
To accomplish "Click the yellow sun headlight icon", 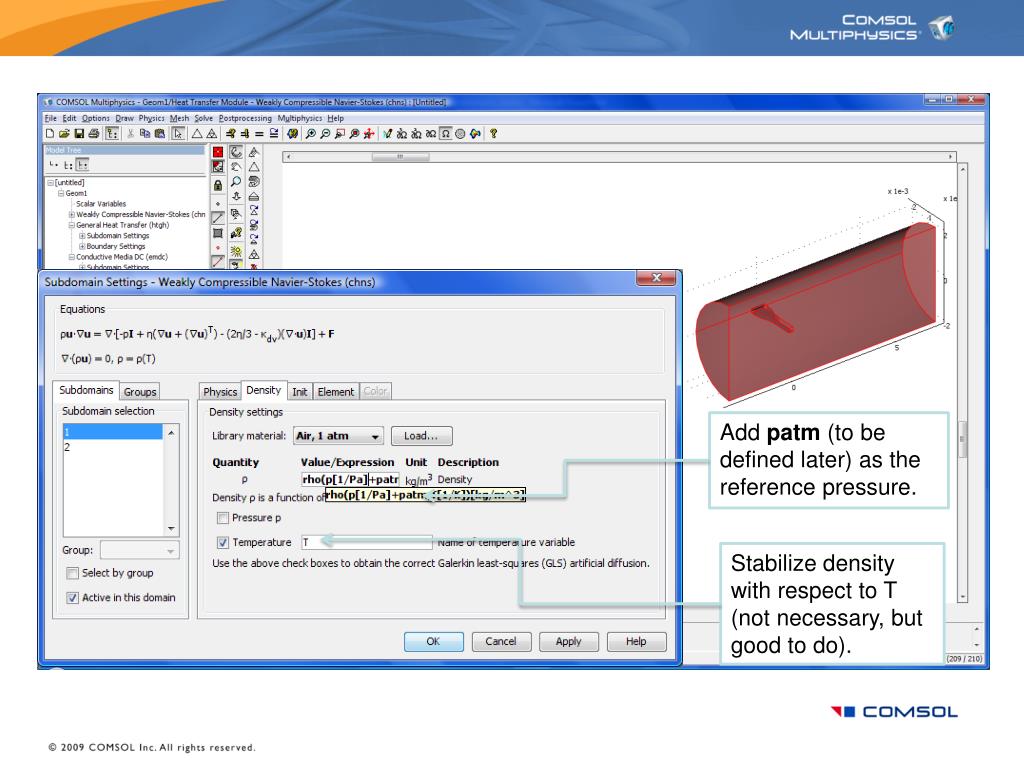I will [x=236, y=251].
